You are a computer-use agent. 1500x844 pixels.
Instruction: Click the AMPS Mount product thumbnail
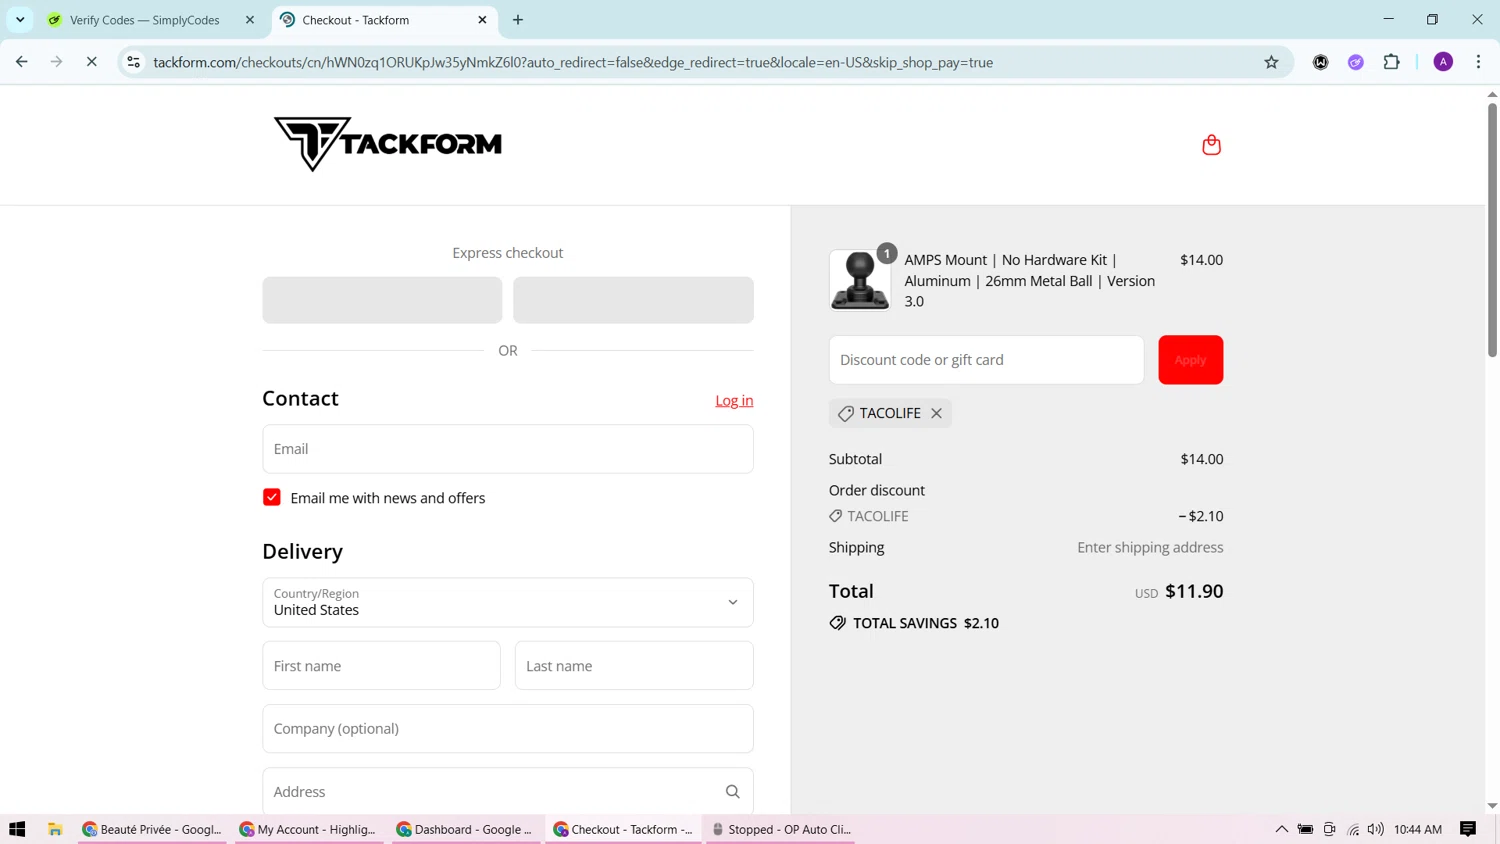tap(859, 280)
